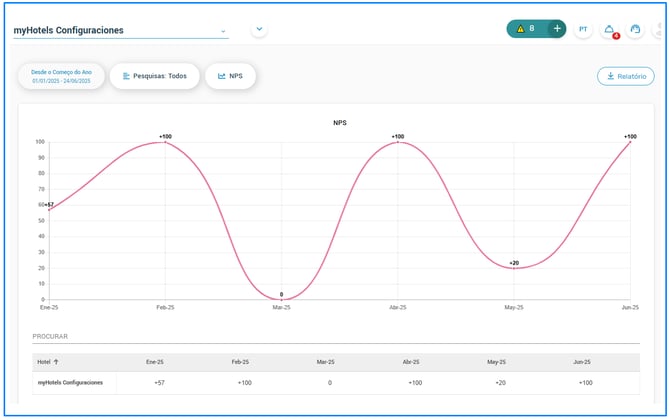Open the support headset icon
The height and width of the screenshot is (420, 670).
635,29
